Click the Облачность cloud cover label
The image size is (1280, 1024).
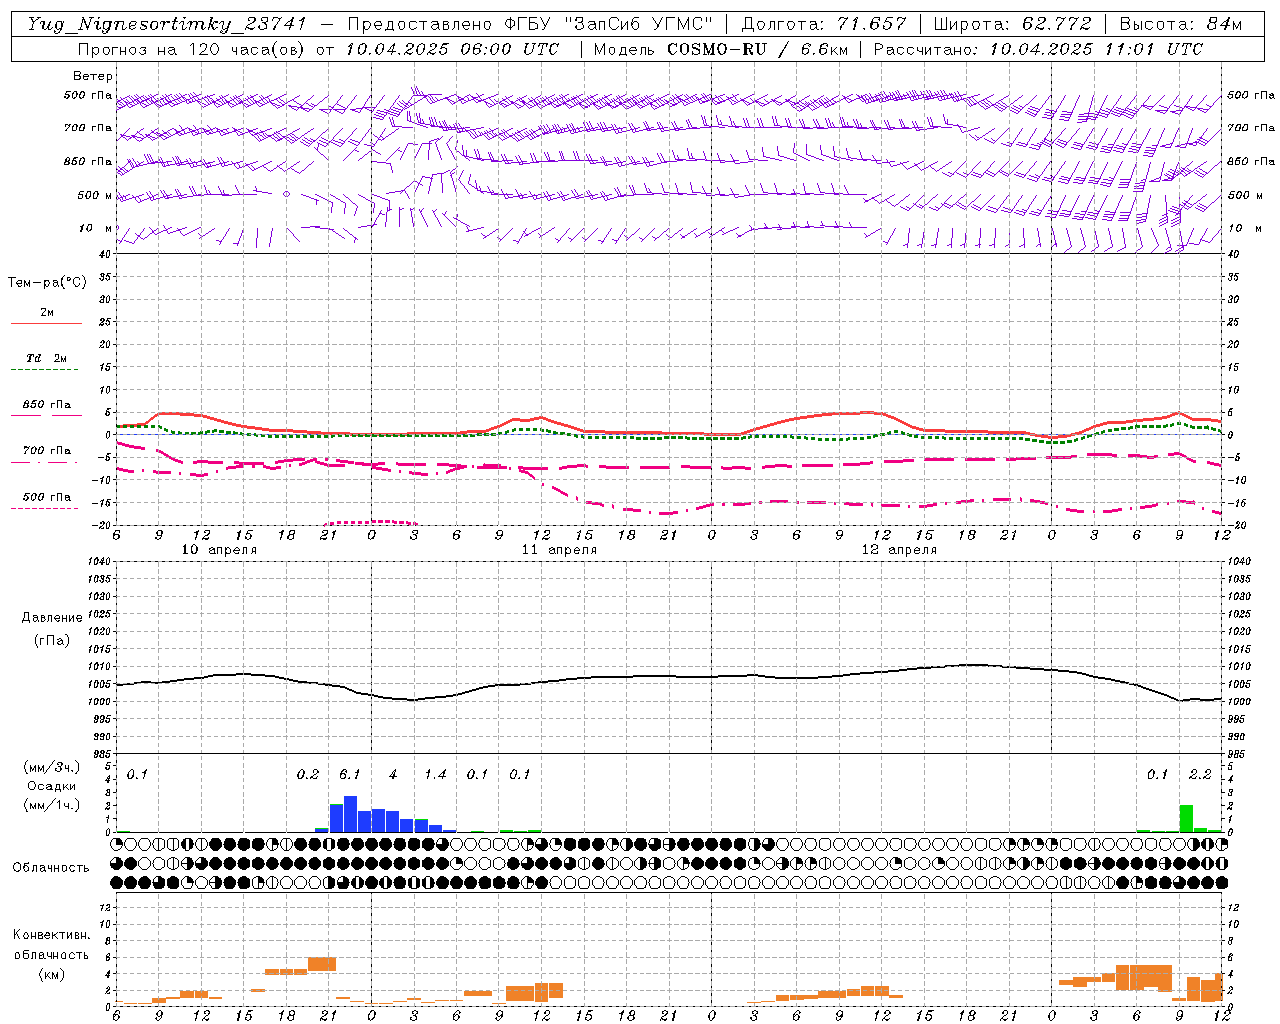[x=51, y=868]
